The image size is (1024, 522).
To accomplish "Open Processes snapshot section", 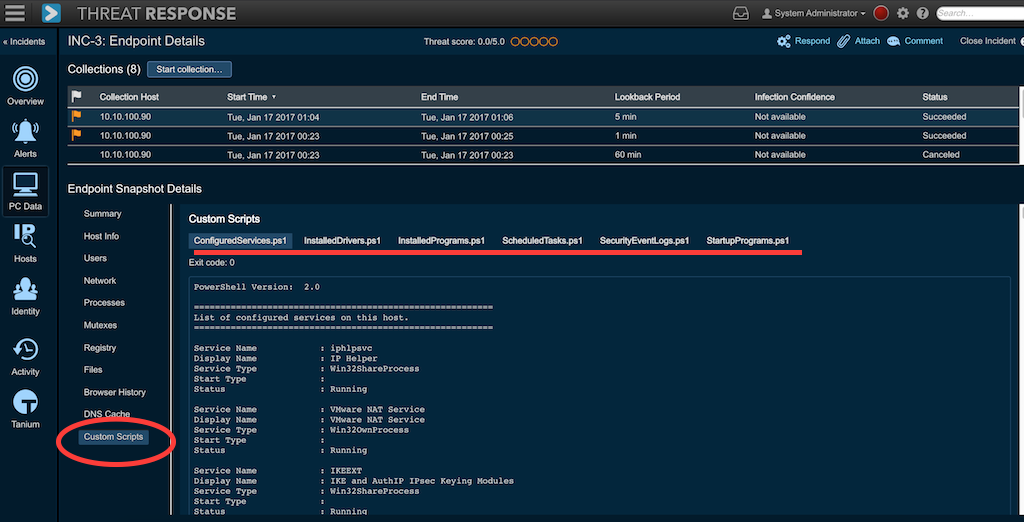I will click(104, 302).
